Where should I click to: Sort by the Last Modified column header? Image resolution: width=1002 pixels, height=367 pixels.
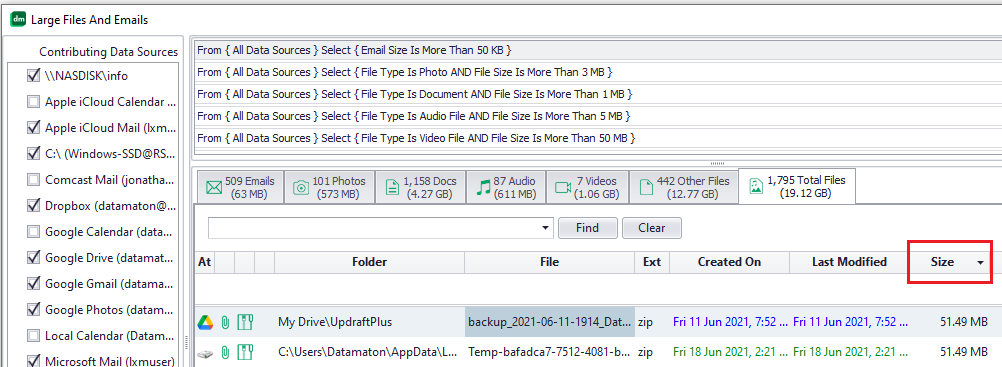849,262
